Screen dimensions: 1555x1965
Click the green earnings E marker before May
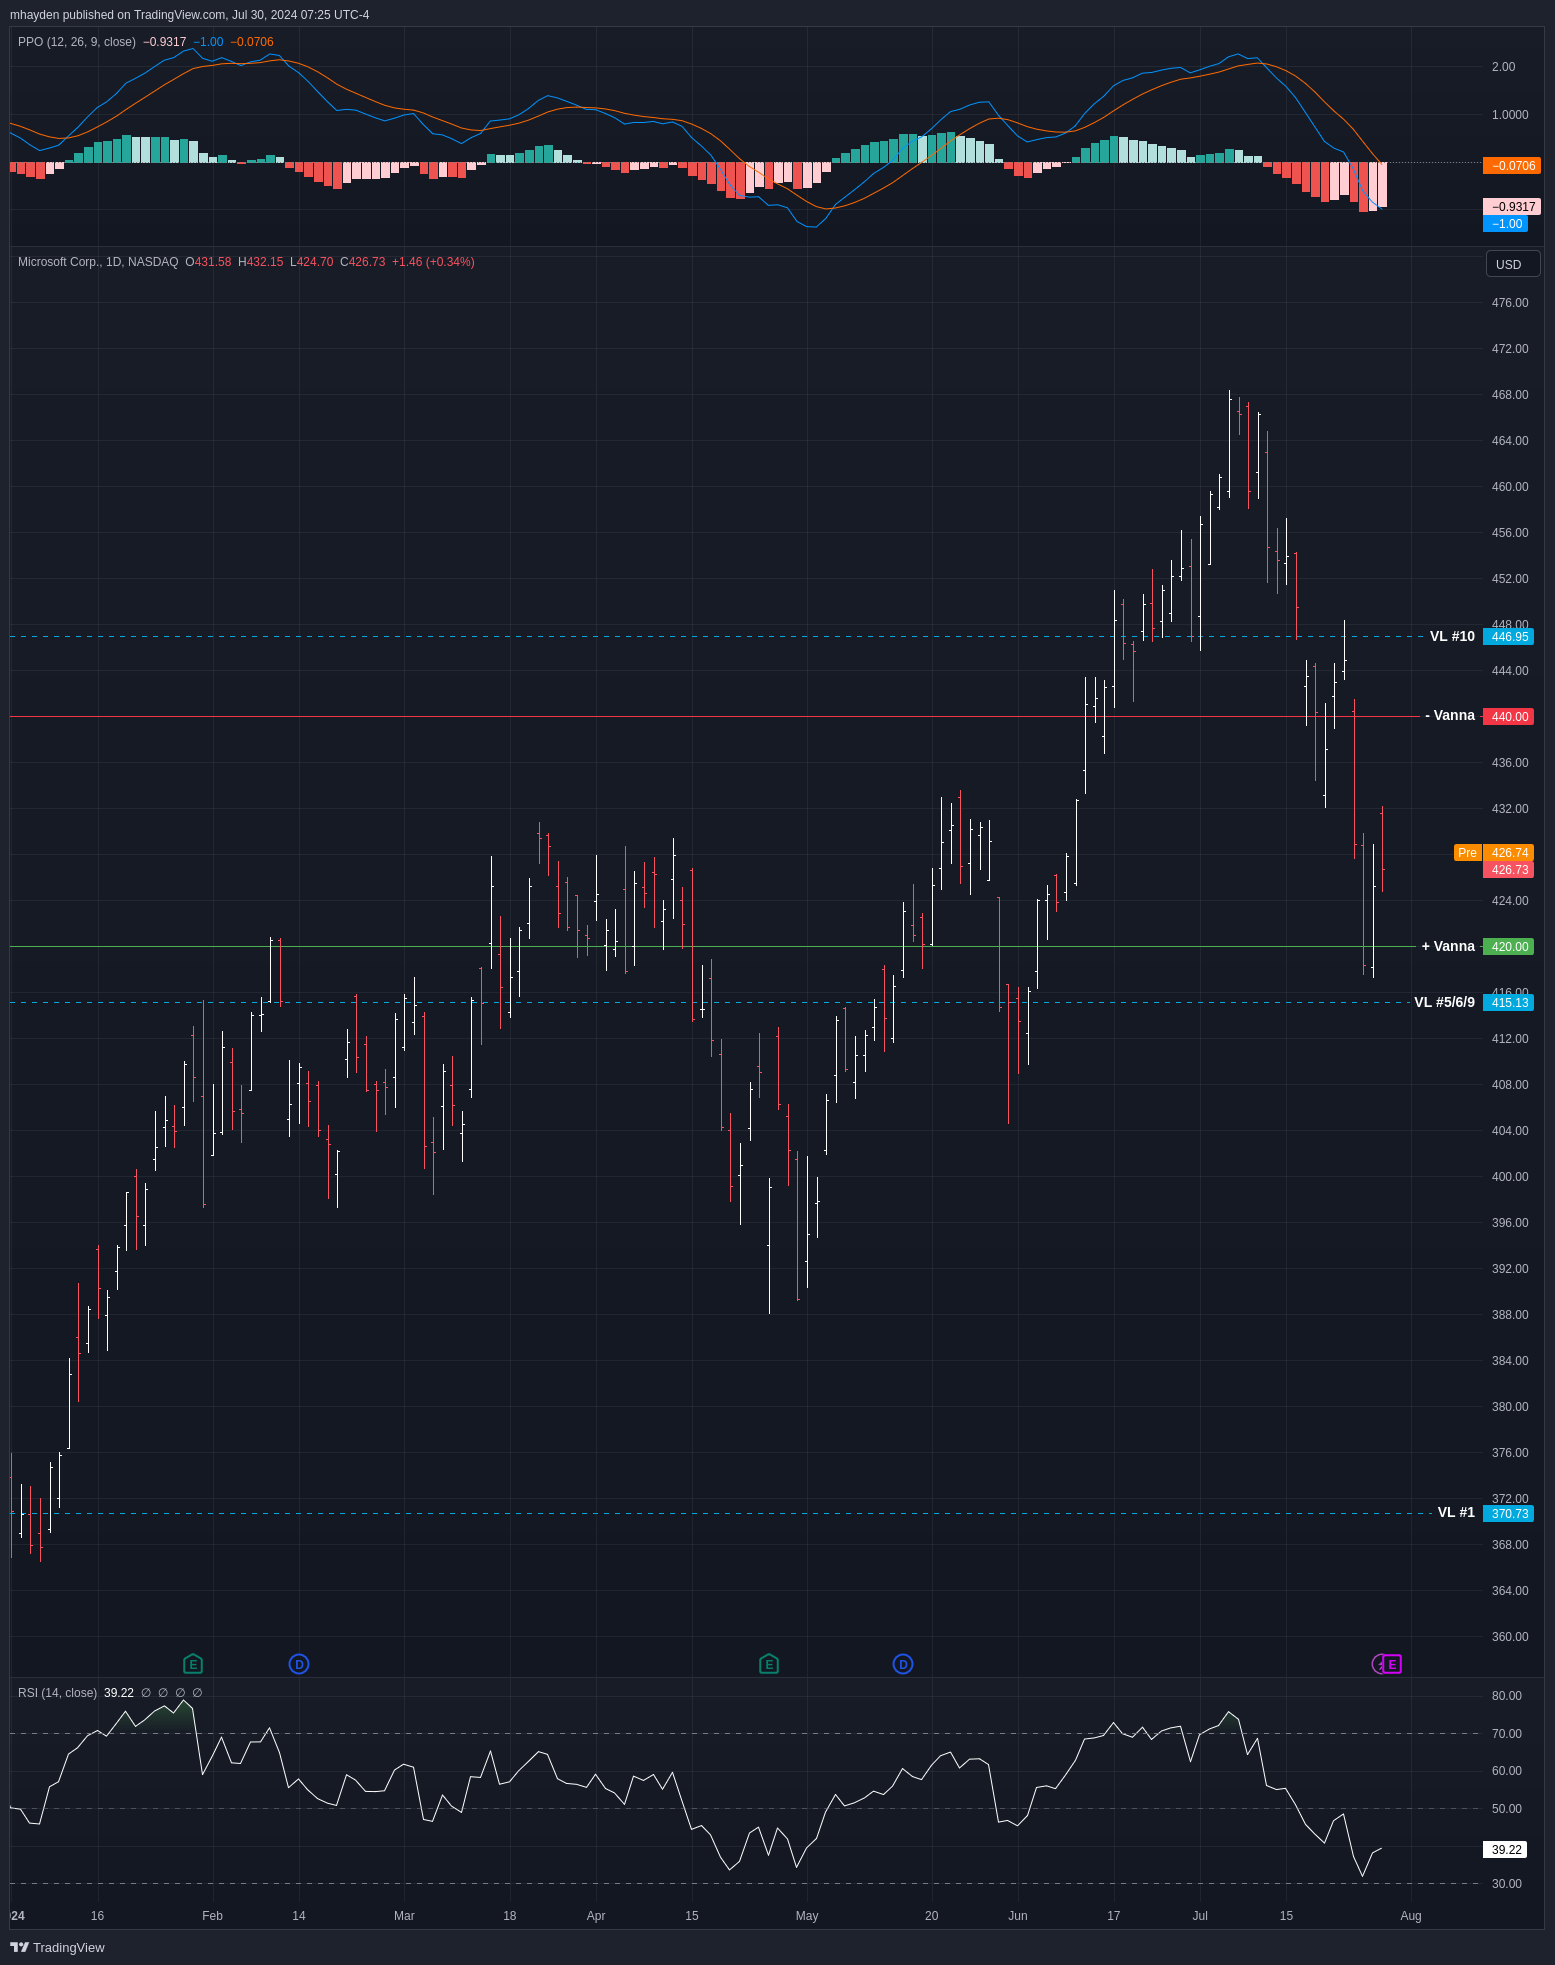pos(769,1664)
